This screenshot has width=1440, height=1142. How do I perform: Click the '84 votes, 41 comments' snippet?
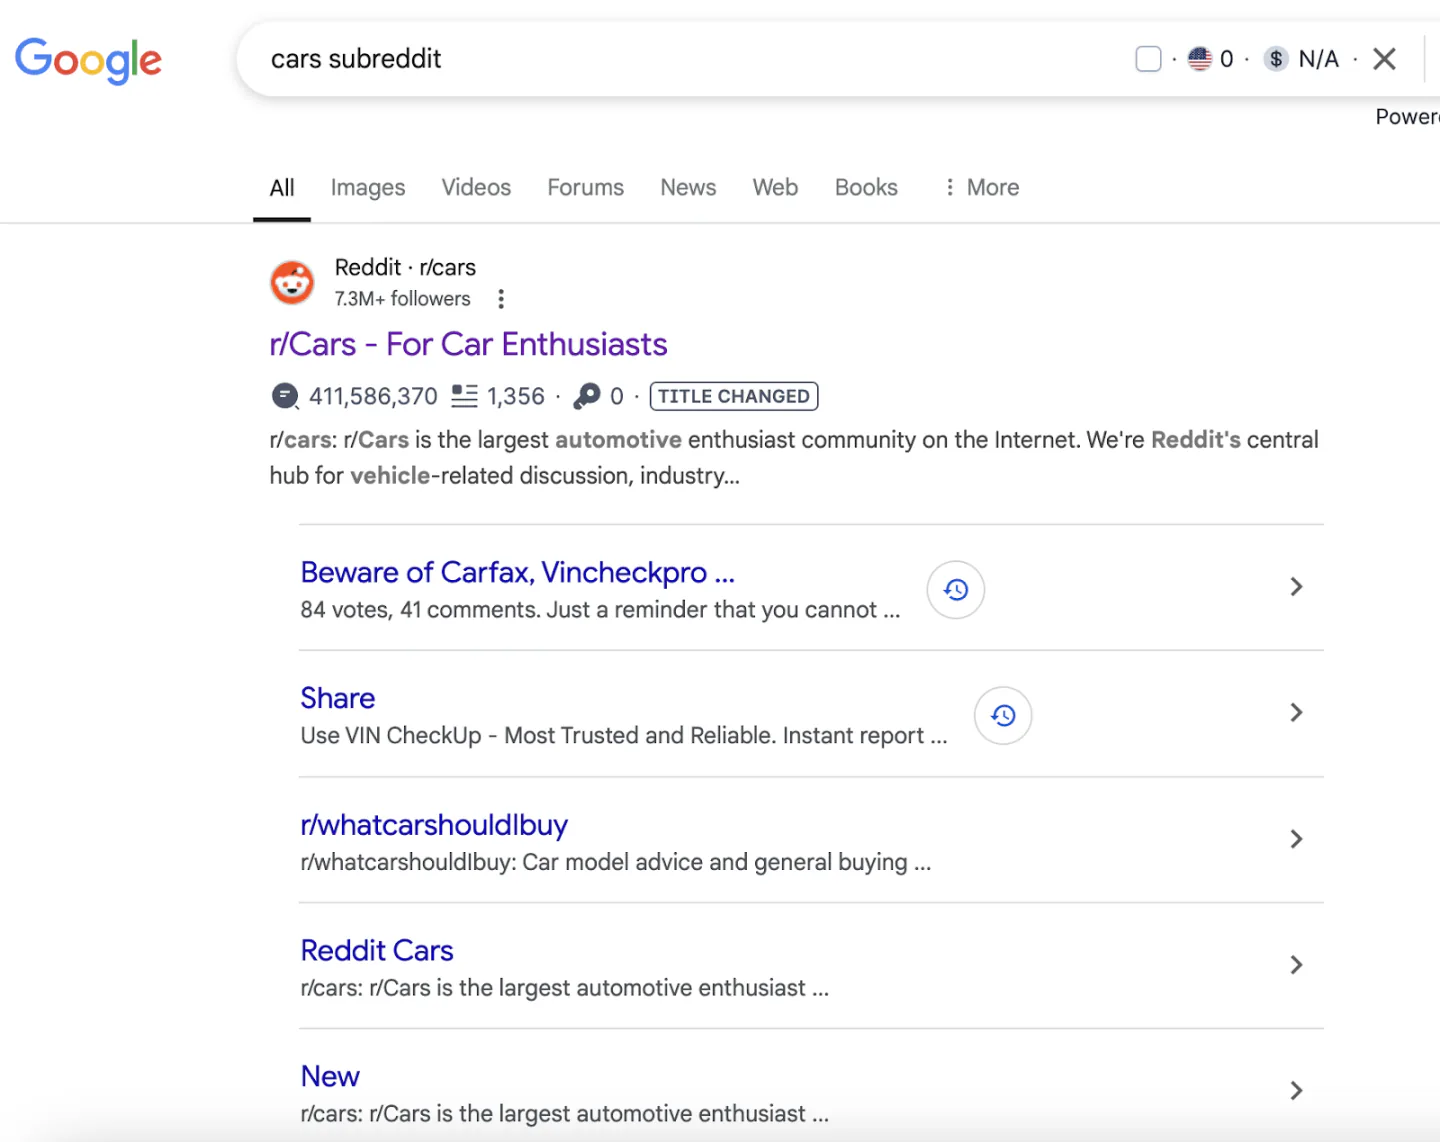tap(600, 610)
